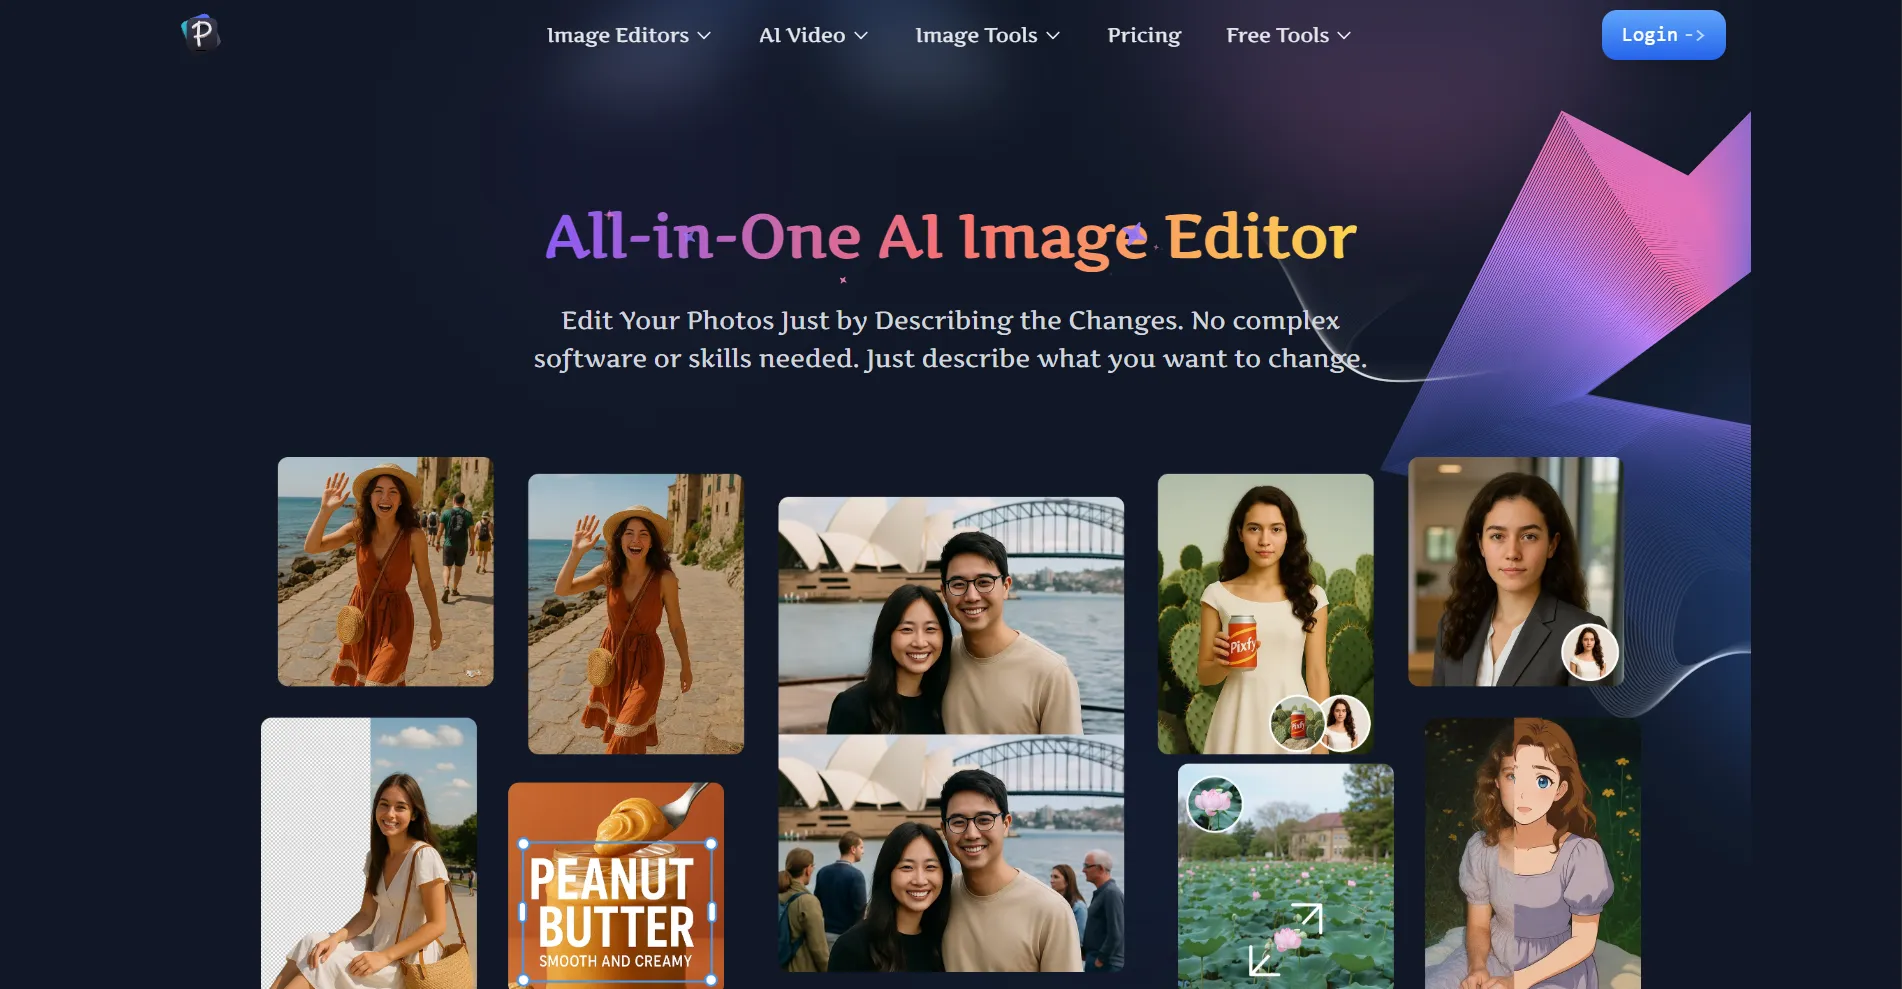Image resolution: width=1902 pixels, height=989 pixels.
Task: Open the Free Tools dropdown
Action: [x=1288, y=35]
